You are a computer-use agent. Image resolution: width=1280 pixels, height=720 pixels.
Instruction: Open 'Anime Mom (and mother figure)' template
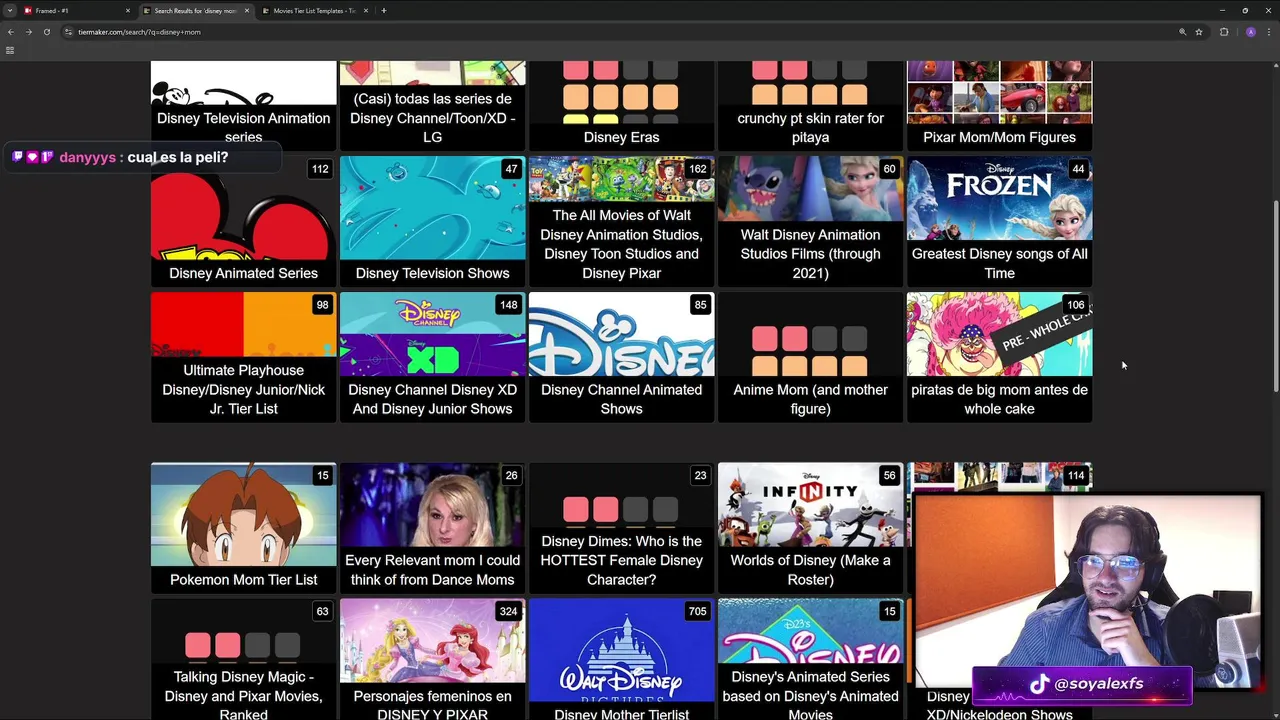click(810, 357)
